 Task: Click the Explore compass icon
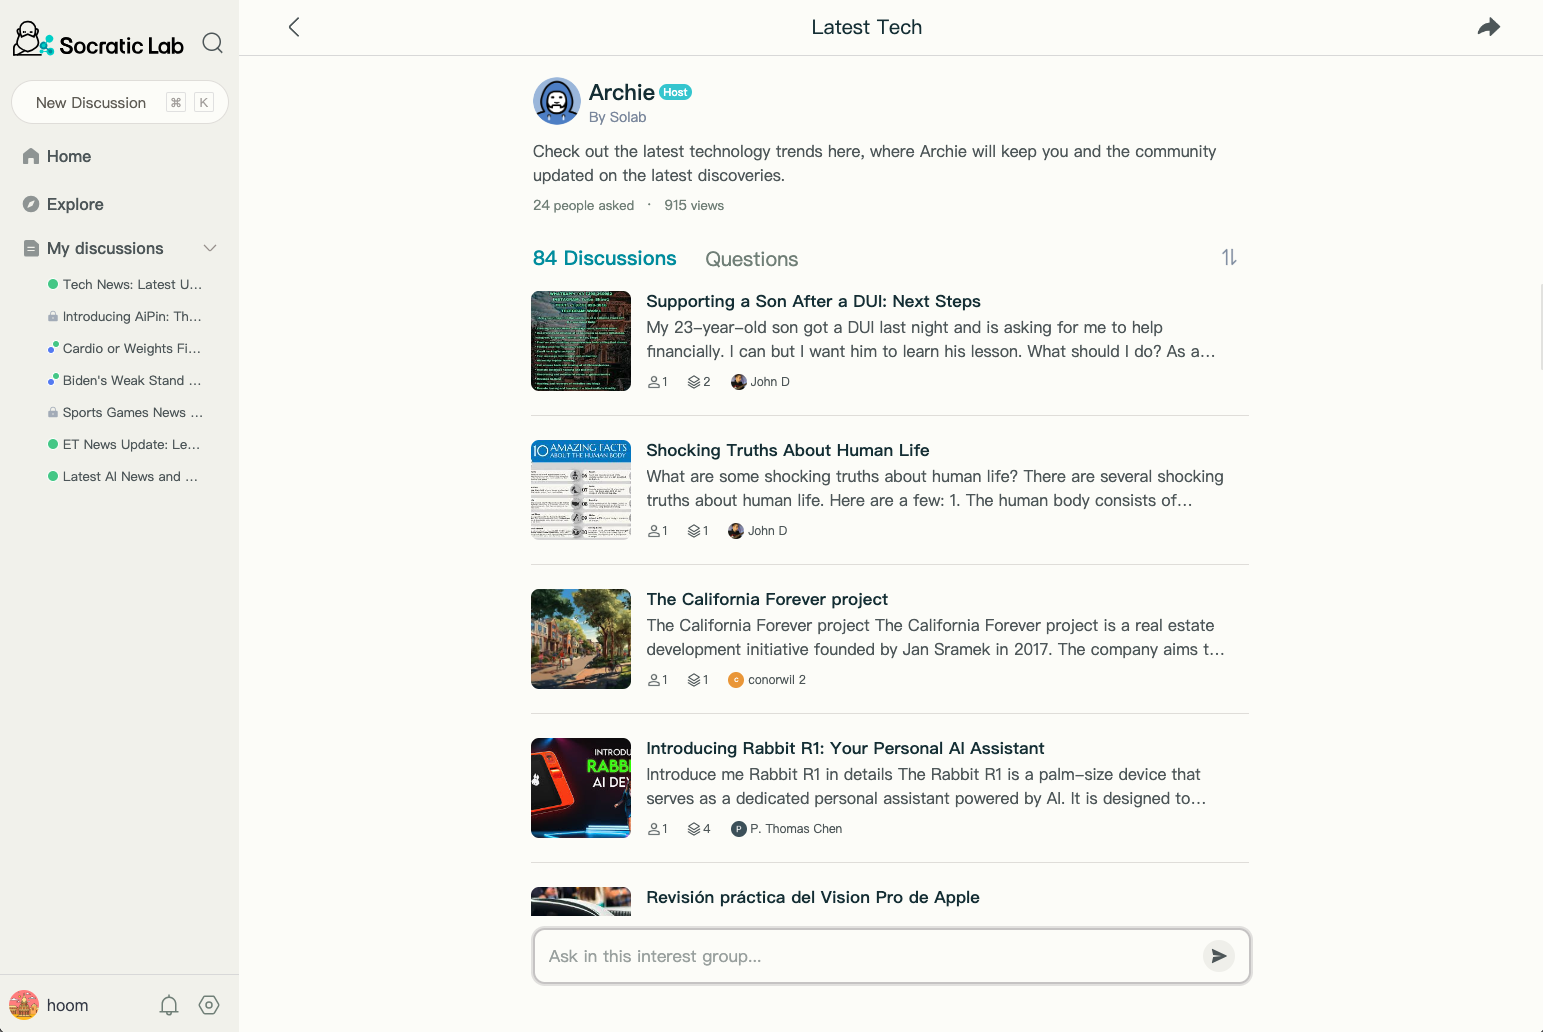[31, 204]
